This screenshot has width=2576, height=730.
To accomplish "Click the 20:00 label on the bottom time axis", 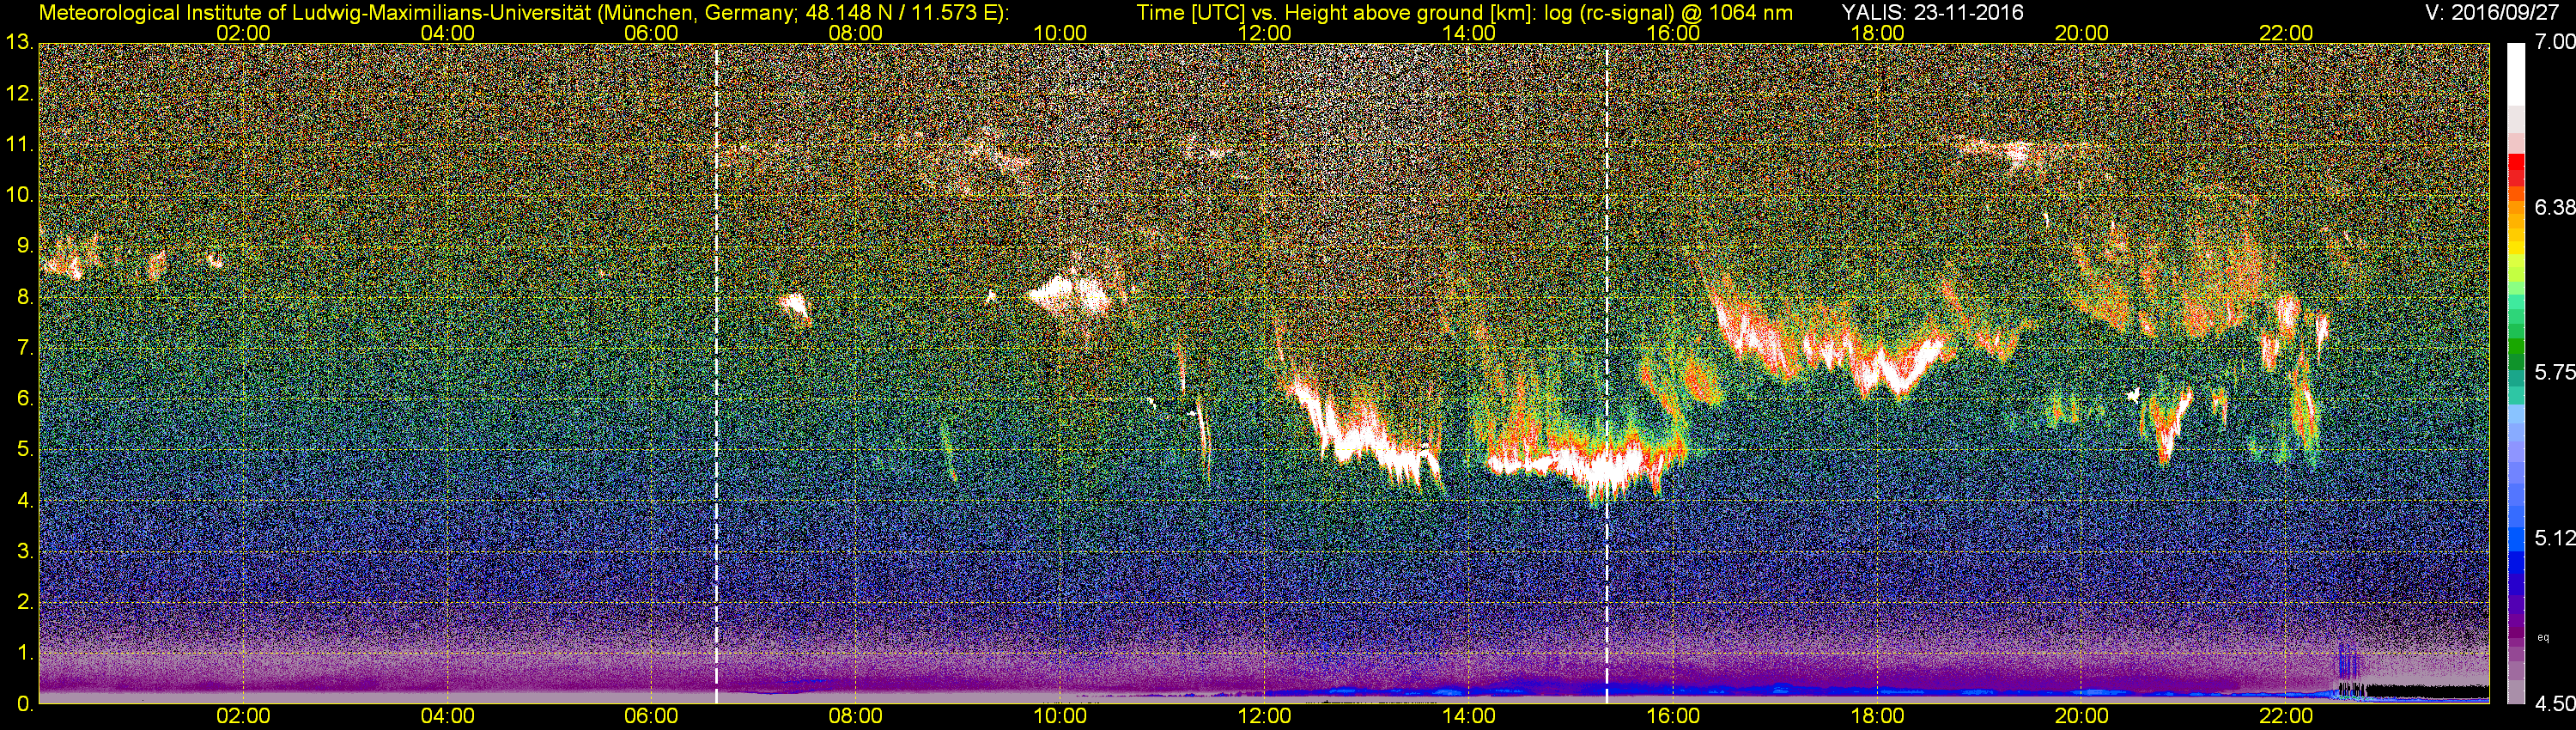I will (2082, 716).
